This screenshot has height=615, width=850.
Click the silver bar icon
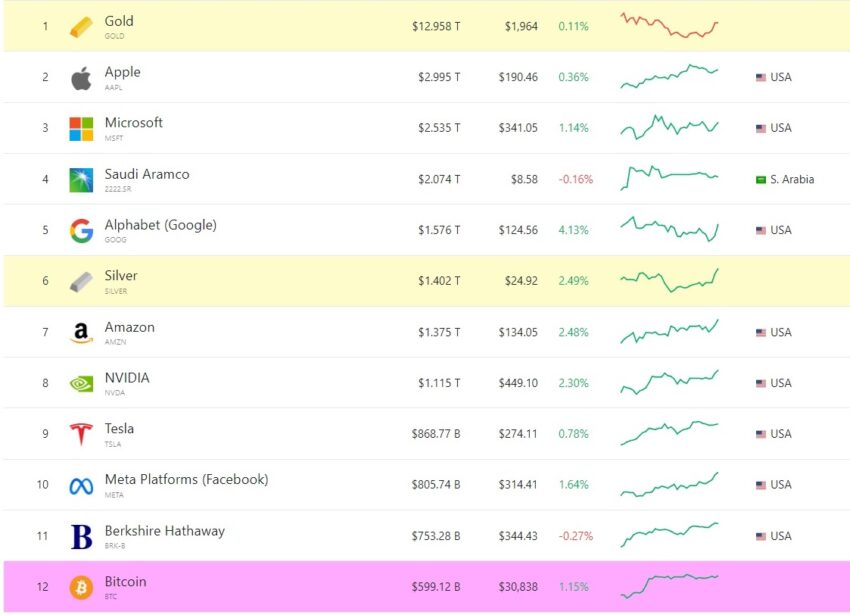[81, 281]
